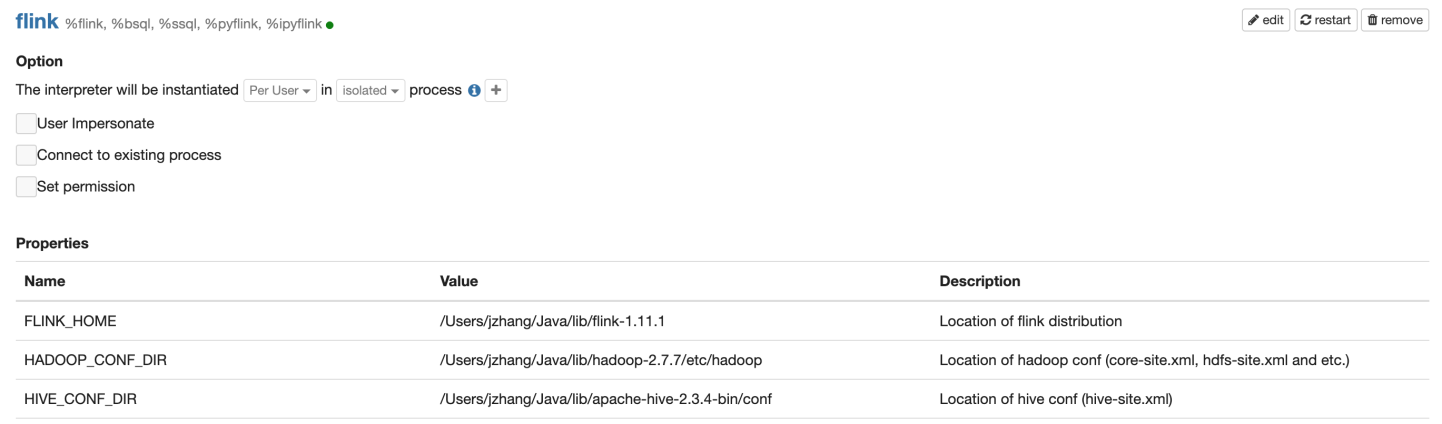Click the HADOOP_CONF_DIR property name

point(95,360)
